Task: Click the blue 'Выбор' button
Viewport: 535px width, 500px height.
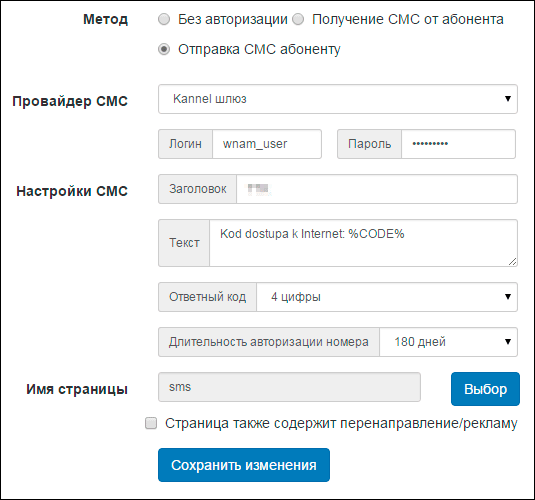Action: point(485,389)
